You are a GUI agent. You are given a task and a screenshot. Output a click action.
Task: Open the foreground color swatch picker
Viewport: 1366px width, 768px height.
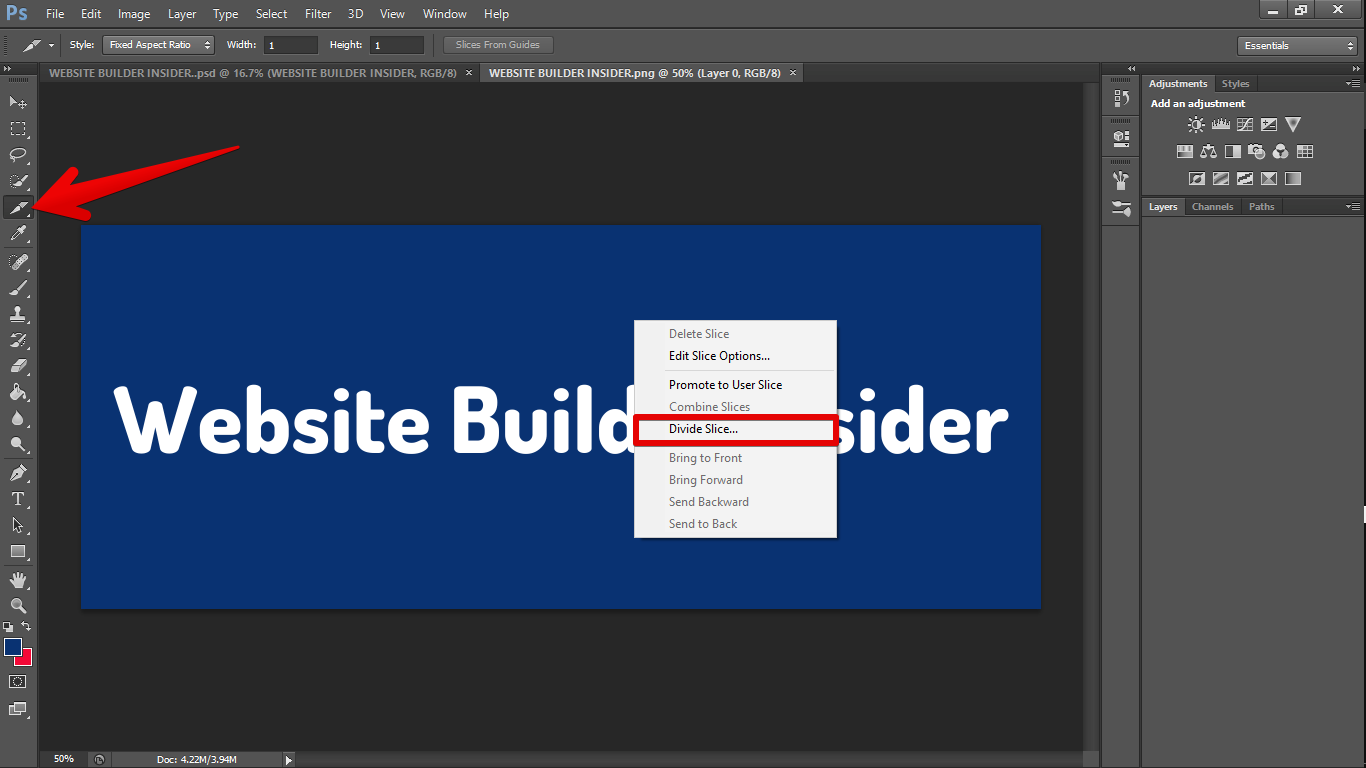point(12,647)
